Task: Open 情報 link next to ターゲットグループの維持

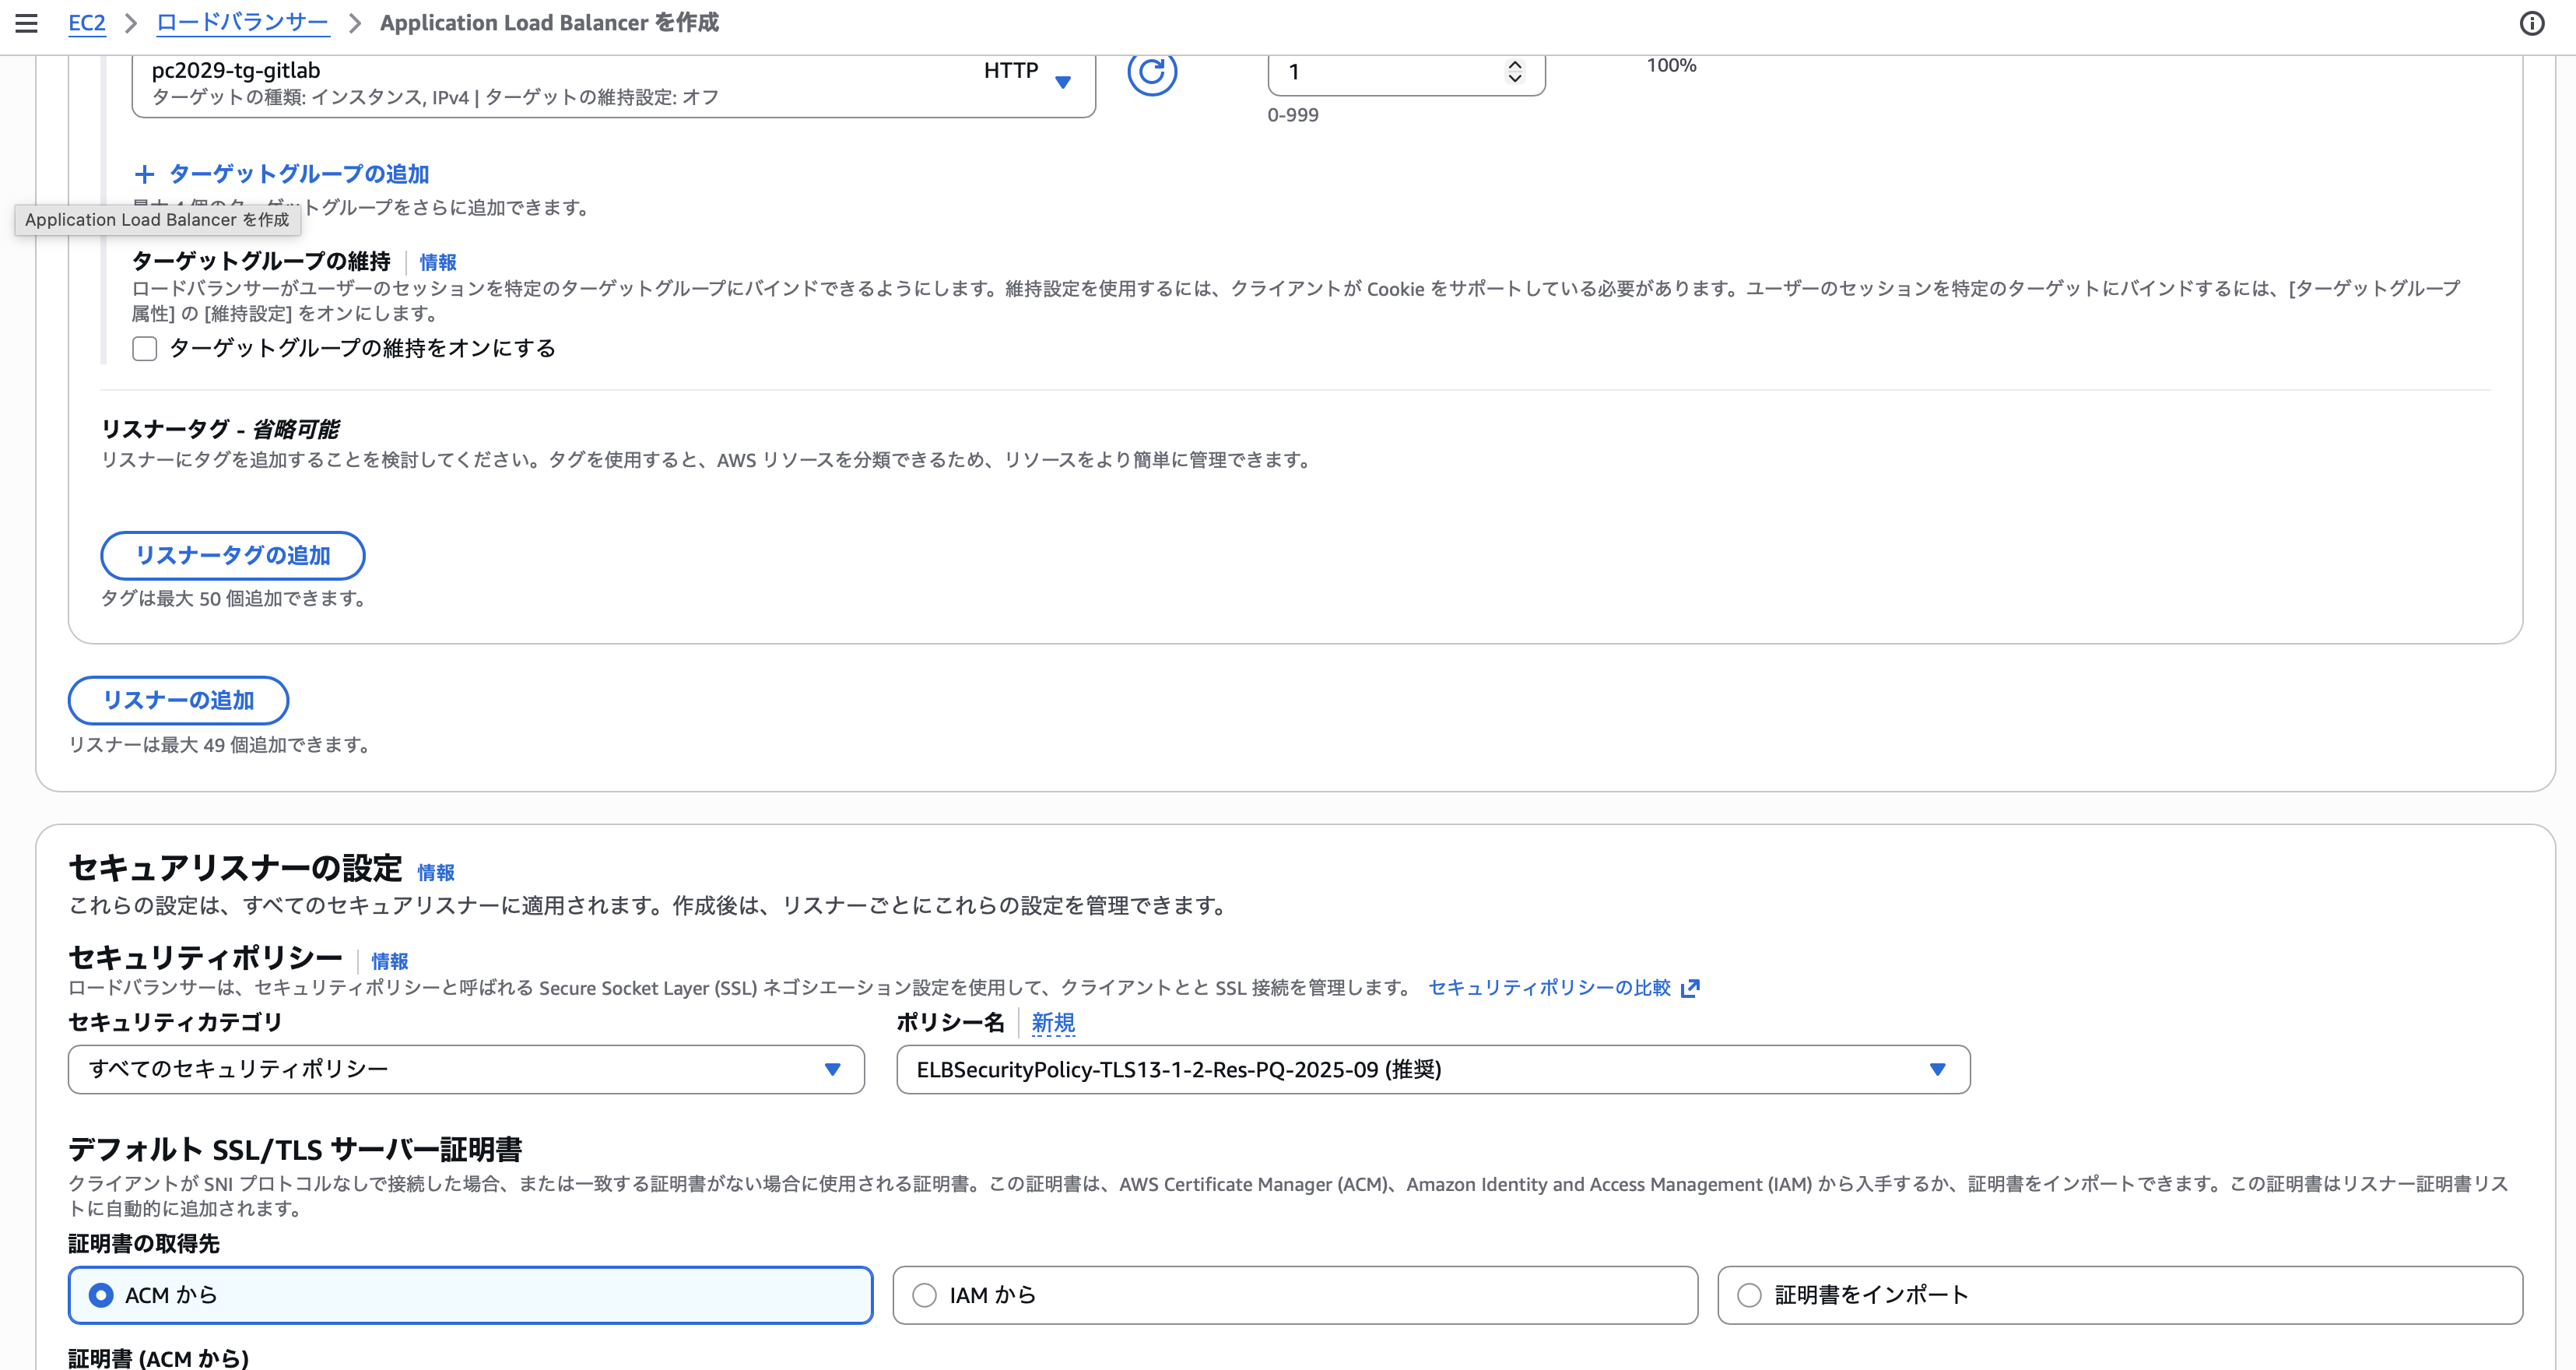Action: pos(437,262)
